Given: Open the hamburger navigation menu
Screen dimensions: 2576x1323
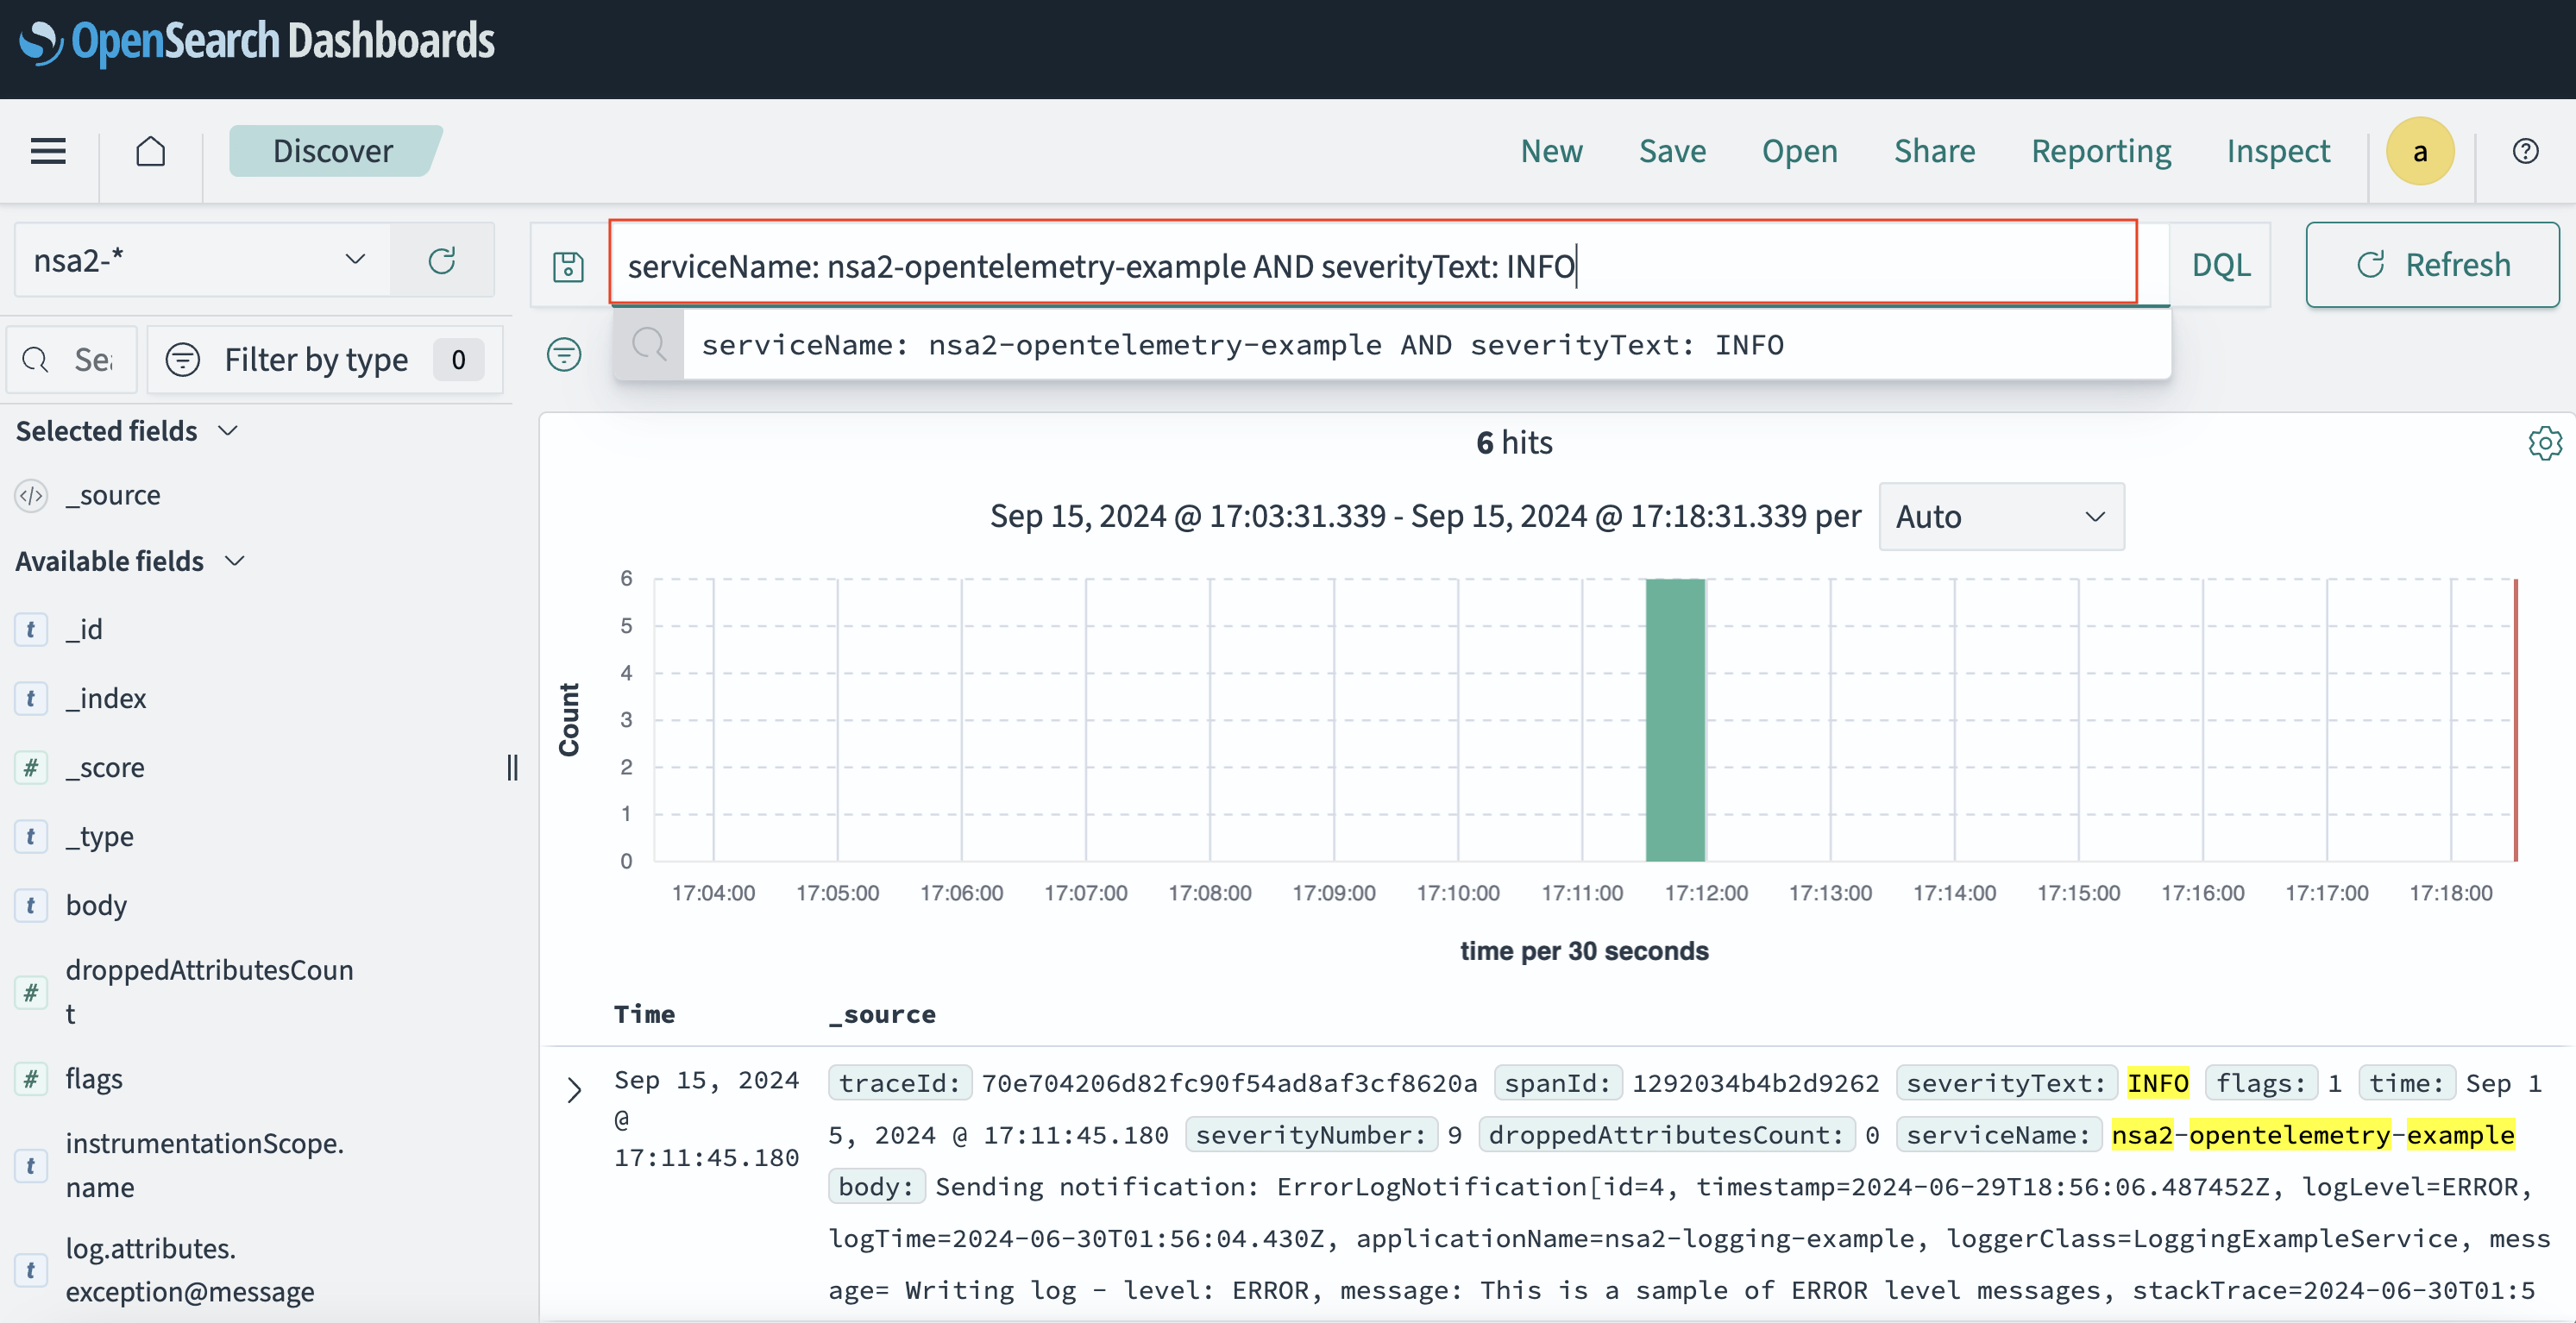Looking at the screenshot, I should 48,151.
